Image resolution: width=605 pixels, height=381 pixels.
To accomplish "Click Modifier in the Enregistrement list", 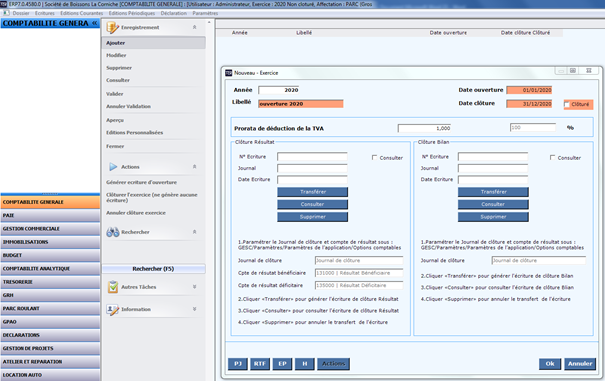I will pos(116,55).
